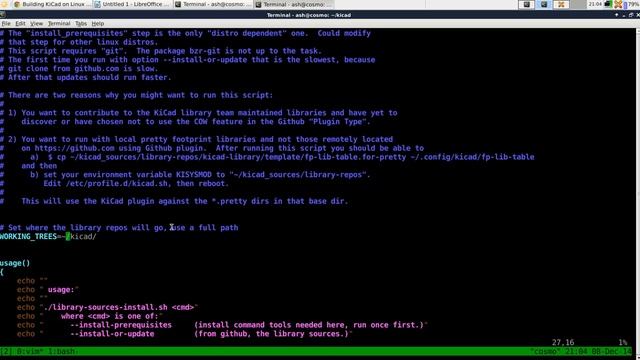Screen dimensions: 640x360
Task: Click 'https://github.com' URL in comment
Action: click(x=74, y=148)
